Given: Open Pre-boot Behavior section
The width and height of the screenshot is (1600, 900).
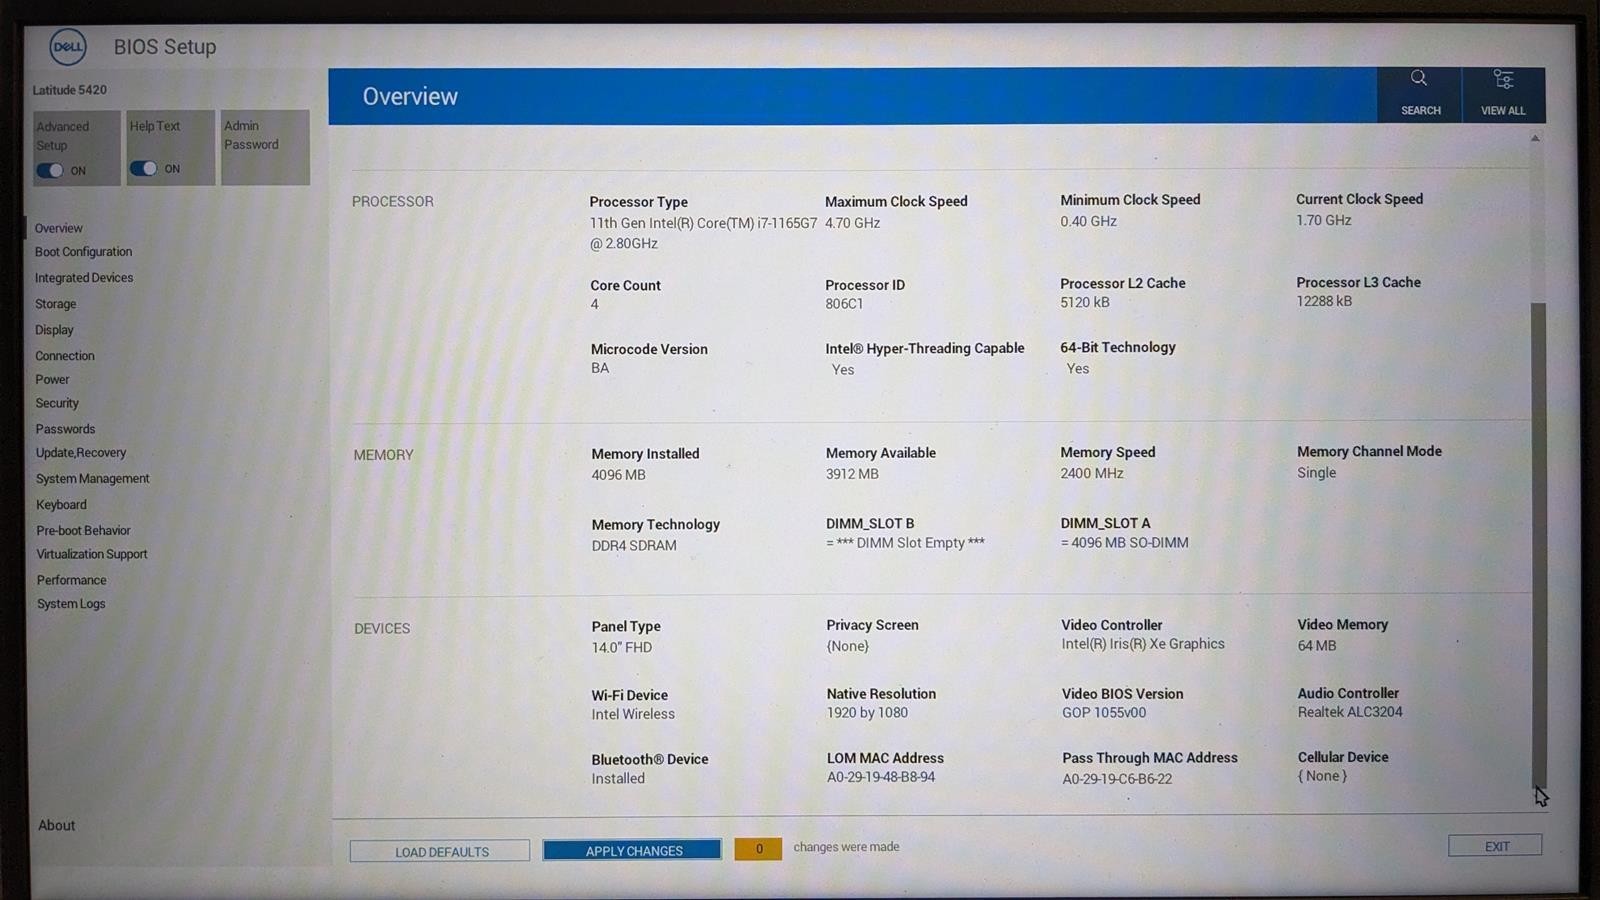Looking at the screenshot, I should (x=84, y=531).
